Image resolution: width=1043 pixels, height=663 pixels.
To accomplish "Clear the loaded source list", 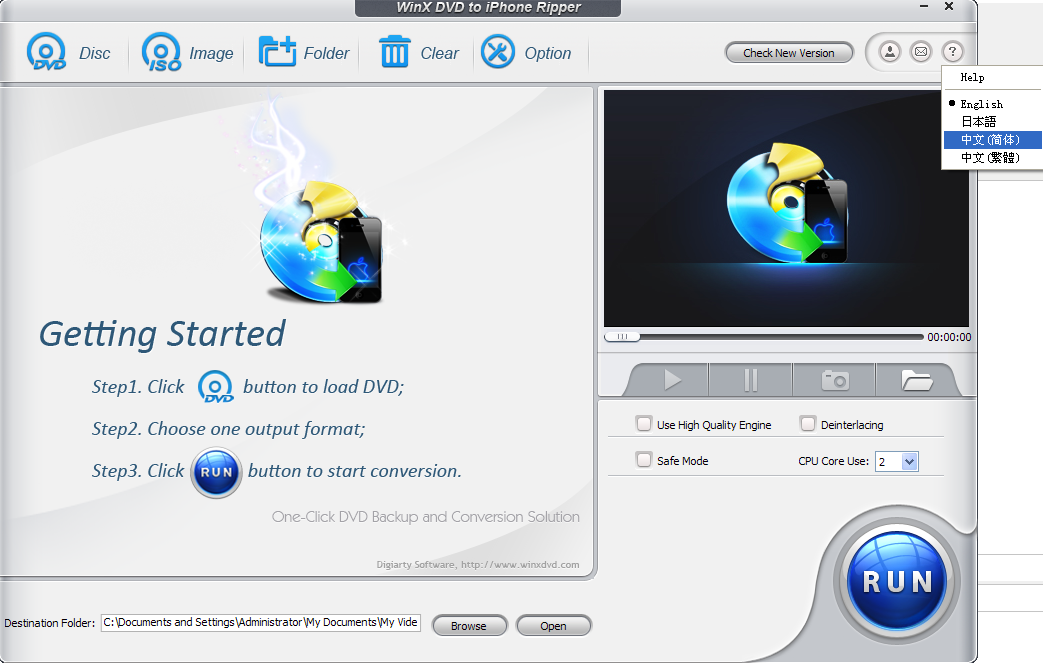I will [418, 52].
